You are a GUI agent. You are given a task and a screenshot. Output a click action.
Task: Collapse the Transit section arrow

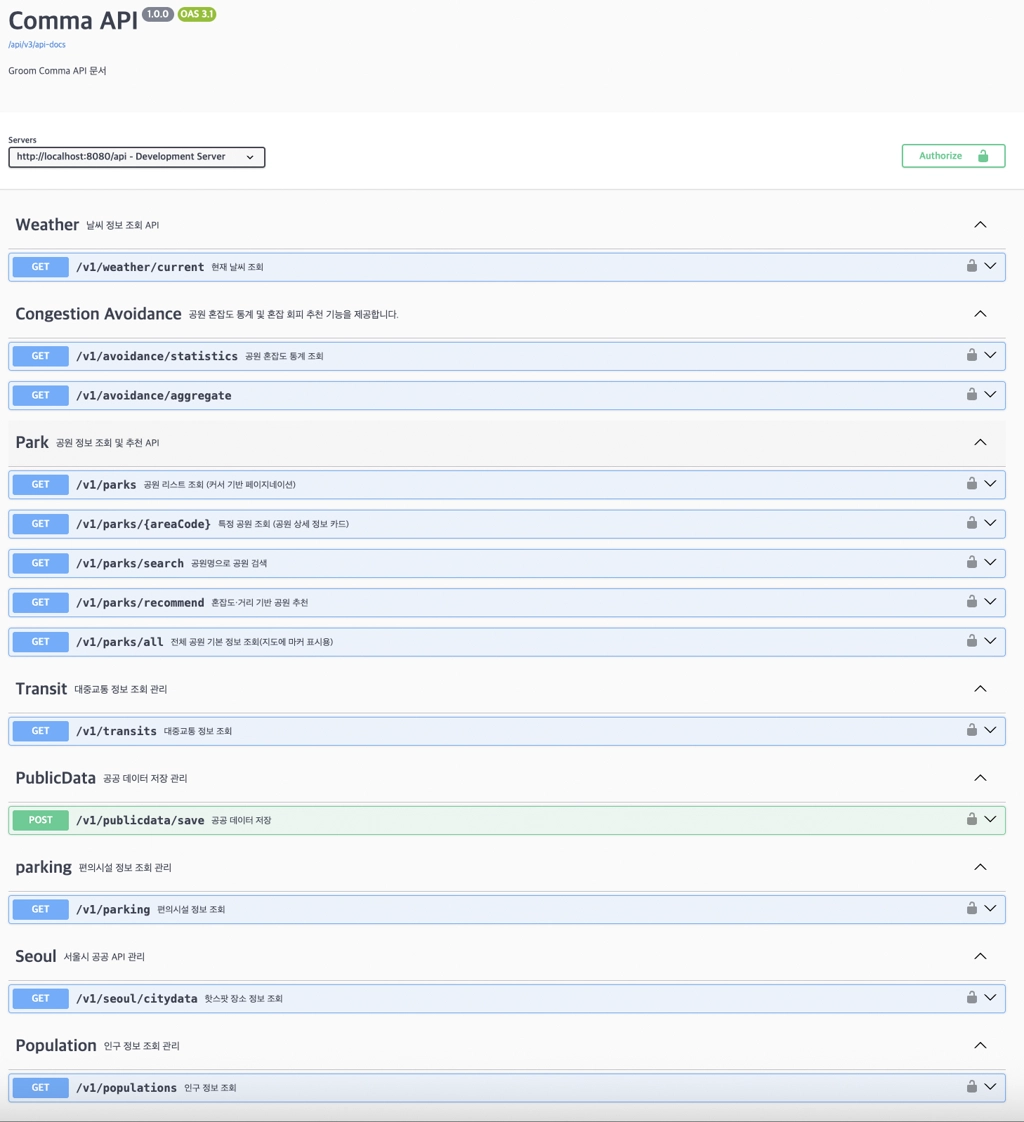(x=980, y=688)
